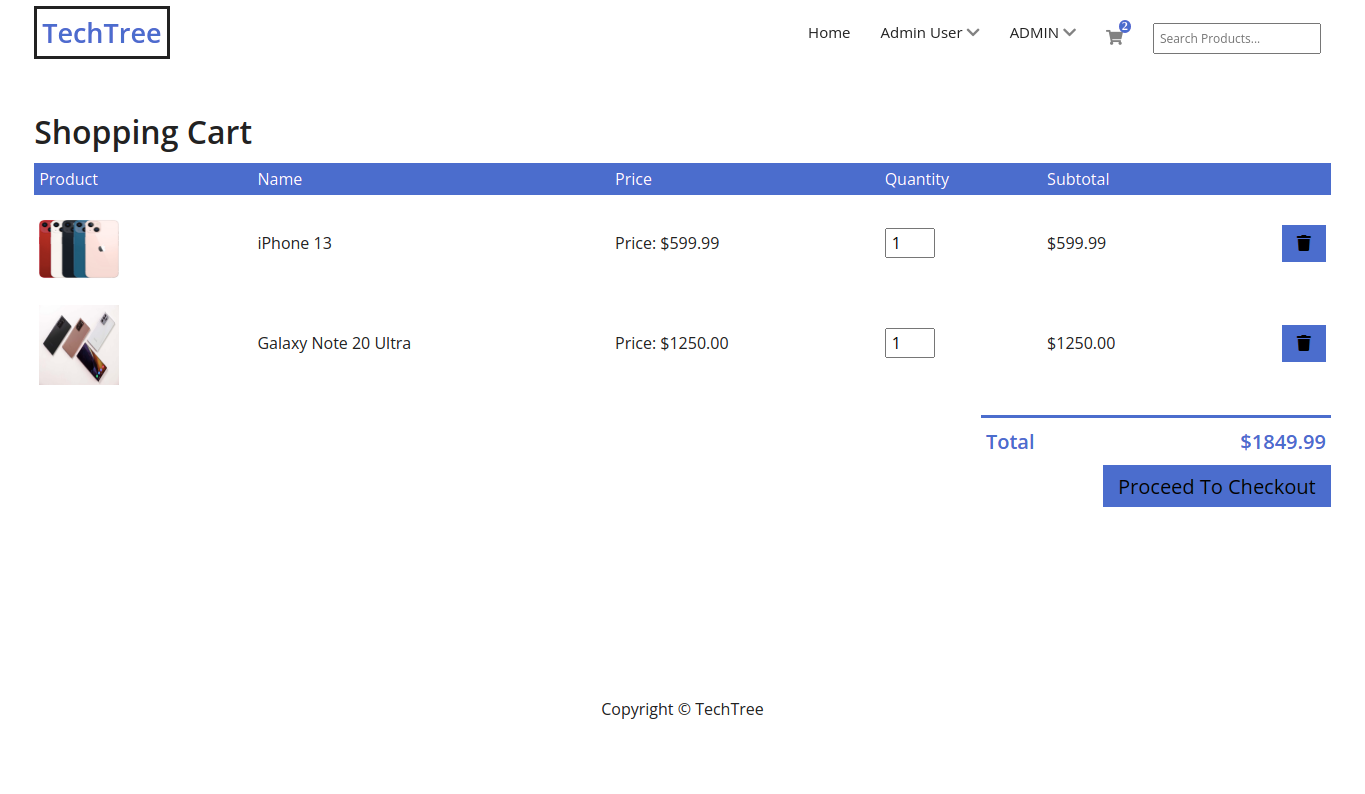Click the Quantity column header
This screenshot has width=1365, height=794.
(917, 179)
